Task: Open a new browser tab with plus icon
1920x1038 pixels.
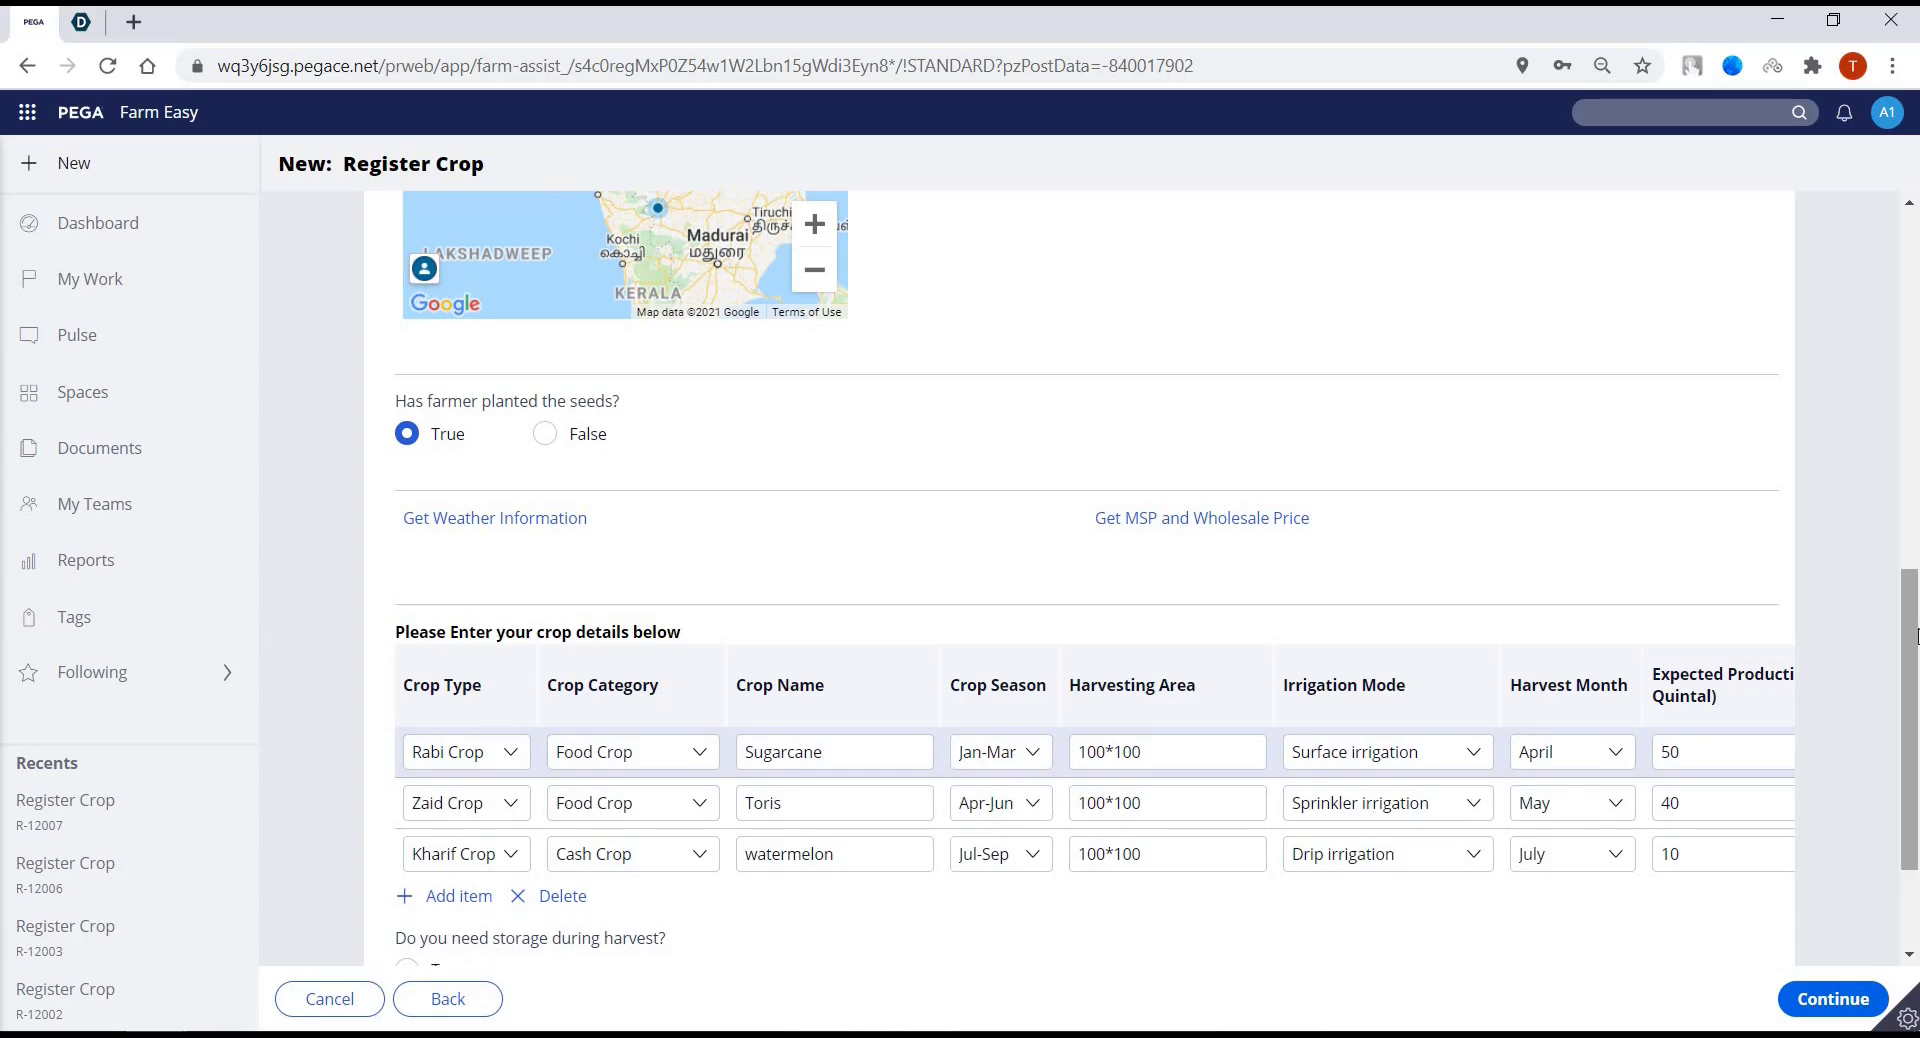Action: pyautogui.click(x=134, y=22)
